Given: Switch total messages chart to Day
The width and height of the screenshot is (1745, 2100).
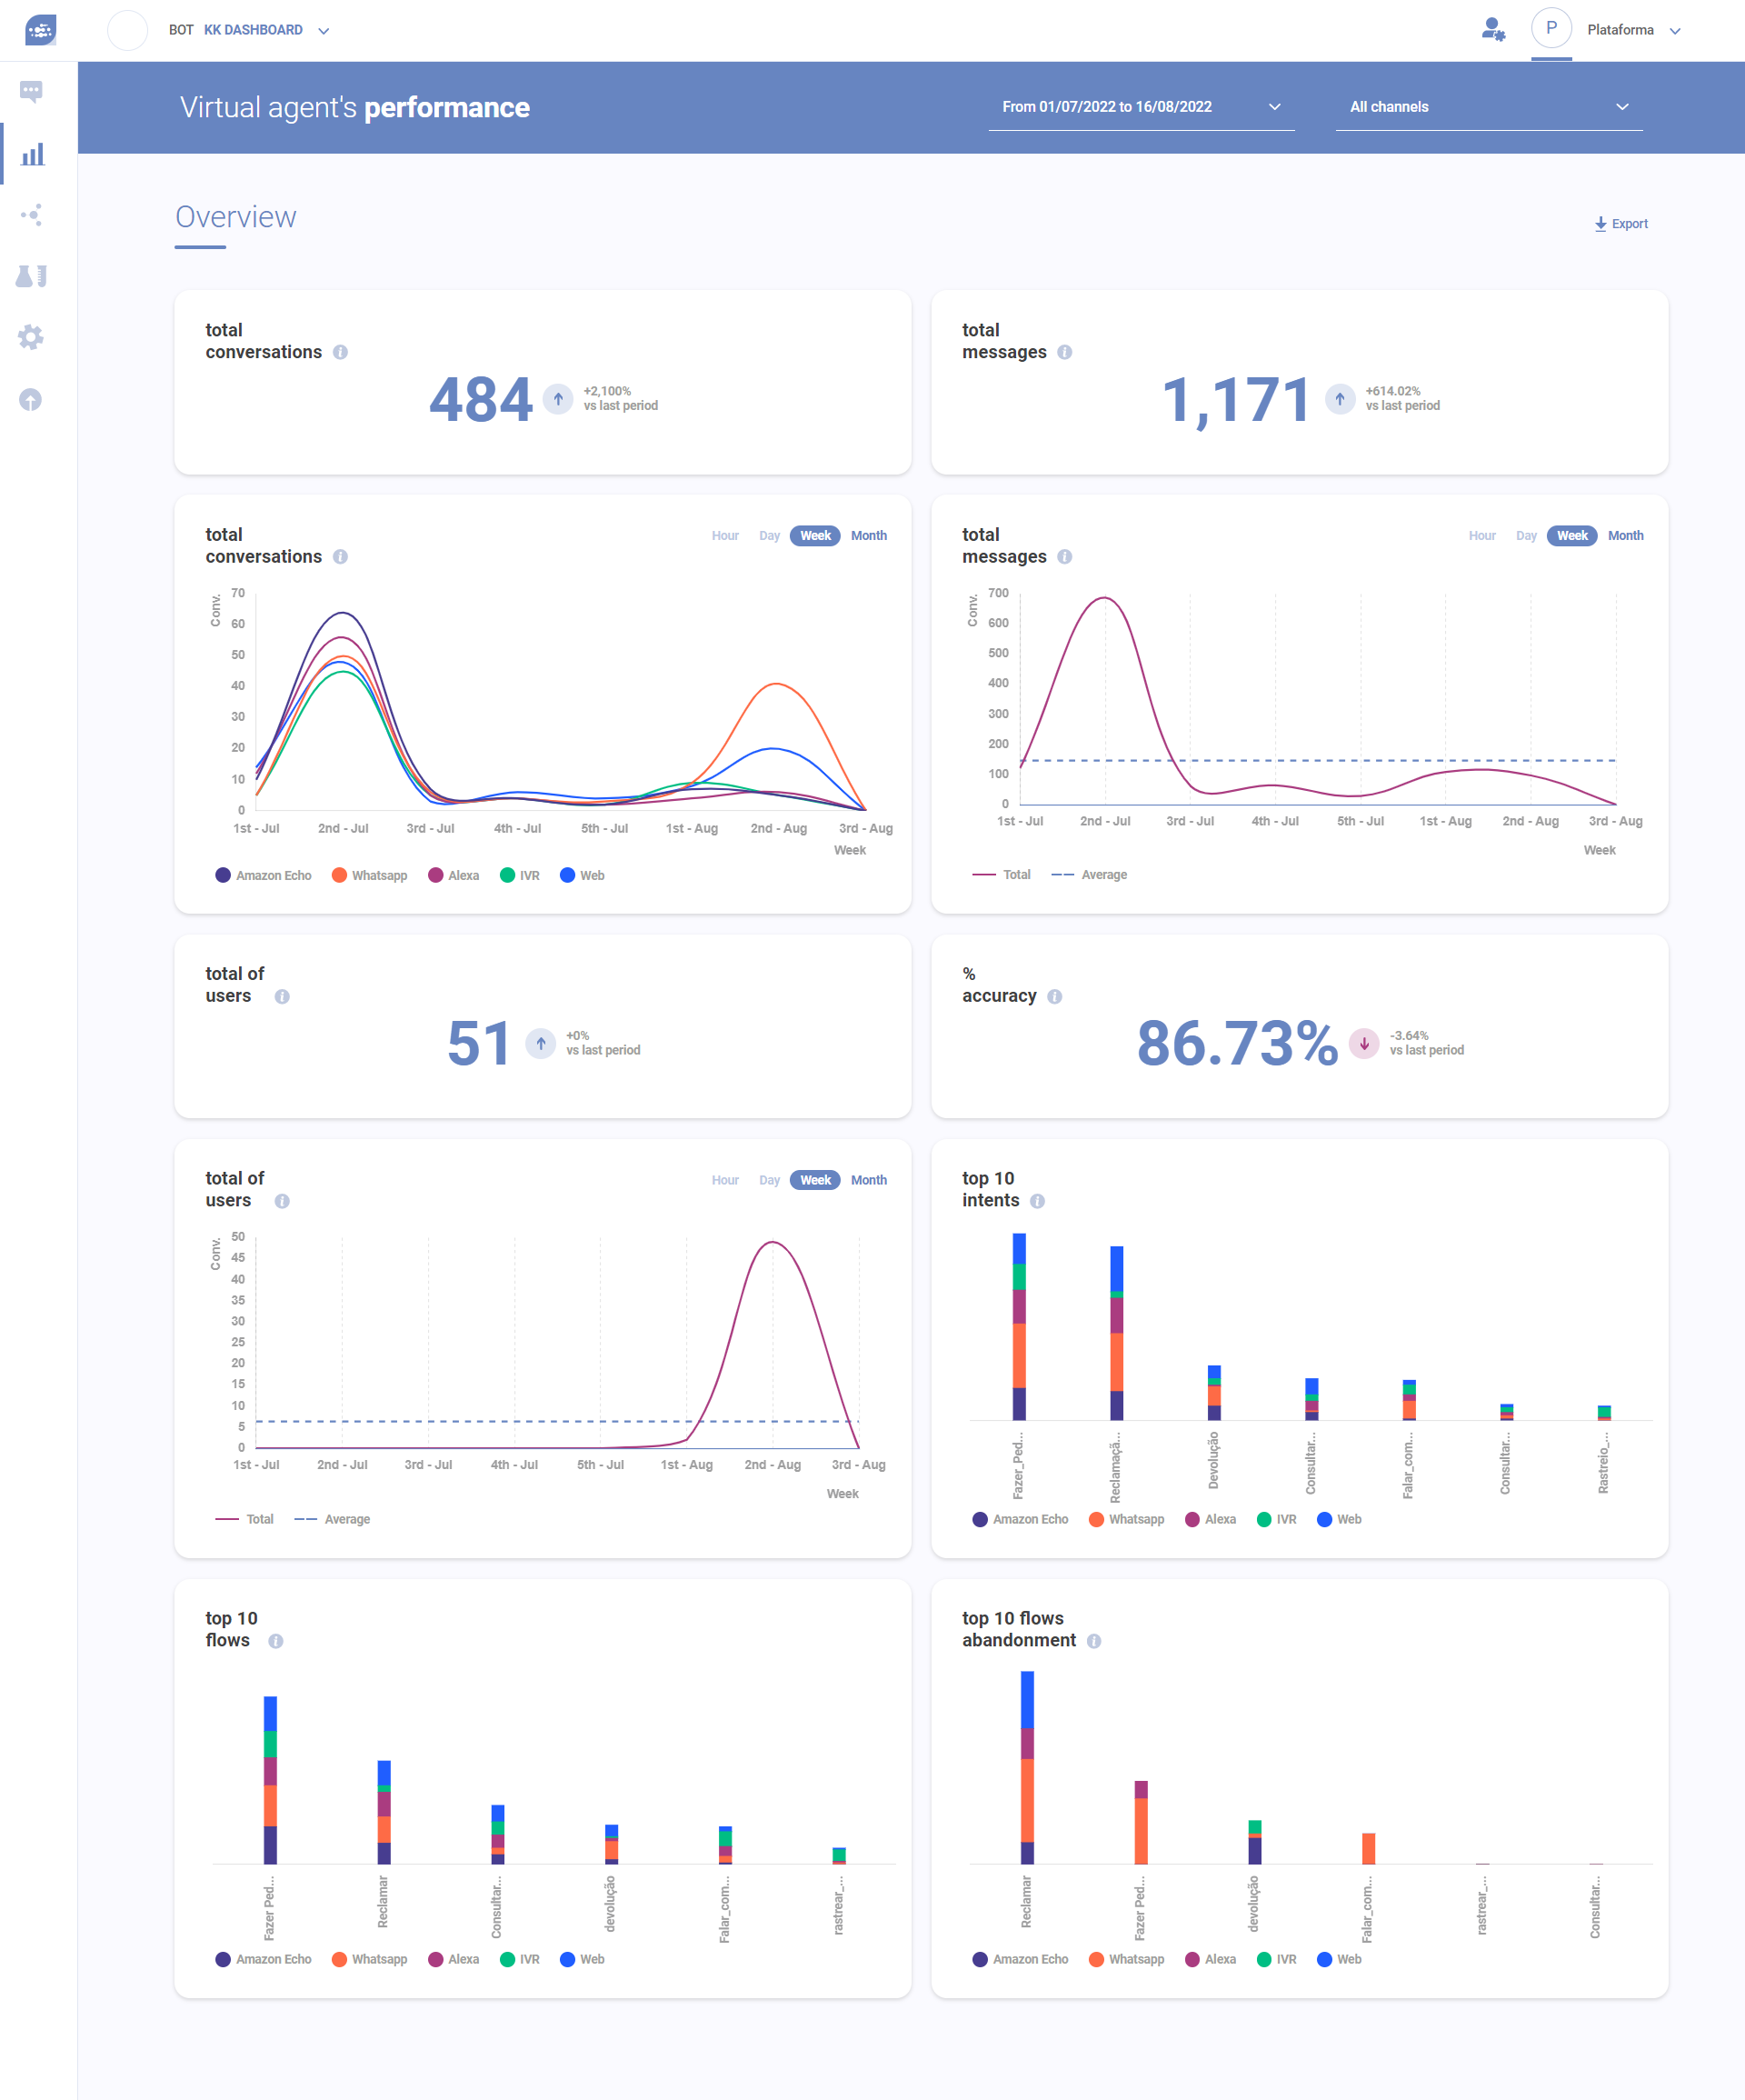Looking at the screenshot, I should 1525,536.
